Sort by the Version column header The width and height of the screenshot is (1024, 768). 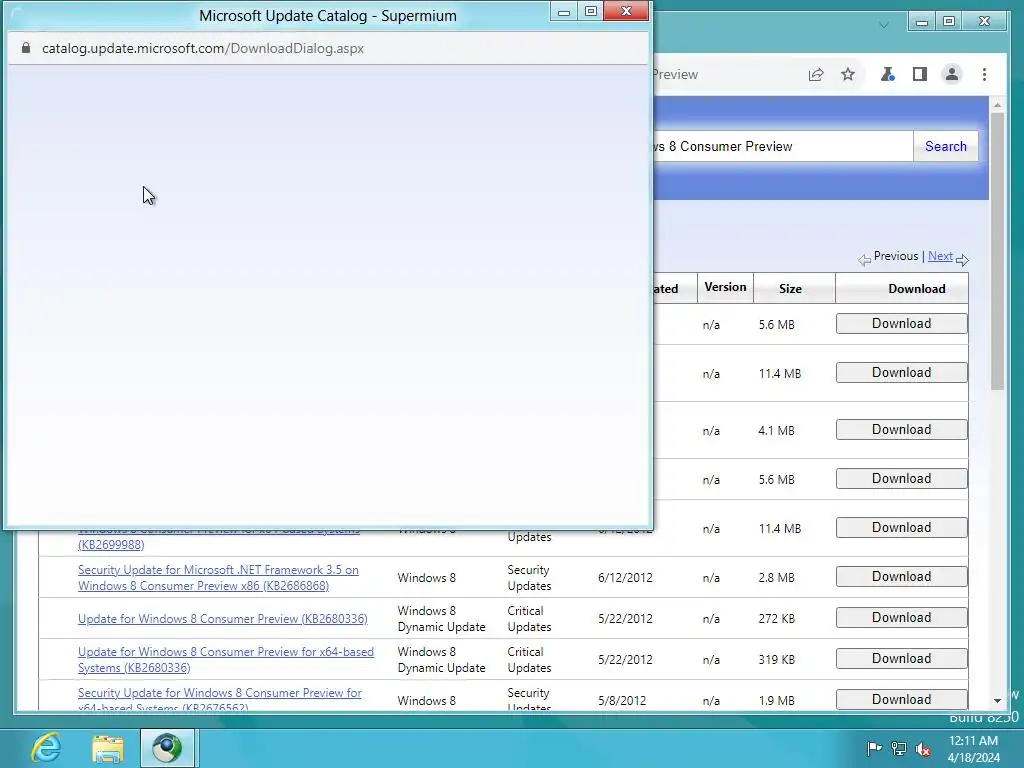click(725, 287)
